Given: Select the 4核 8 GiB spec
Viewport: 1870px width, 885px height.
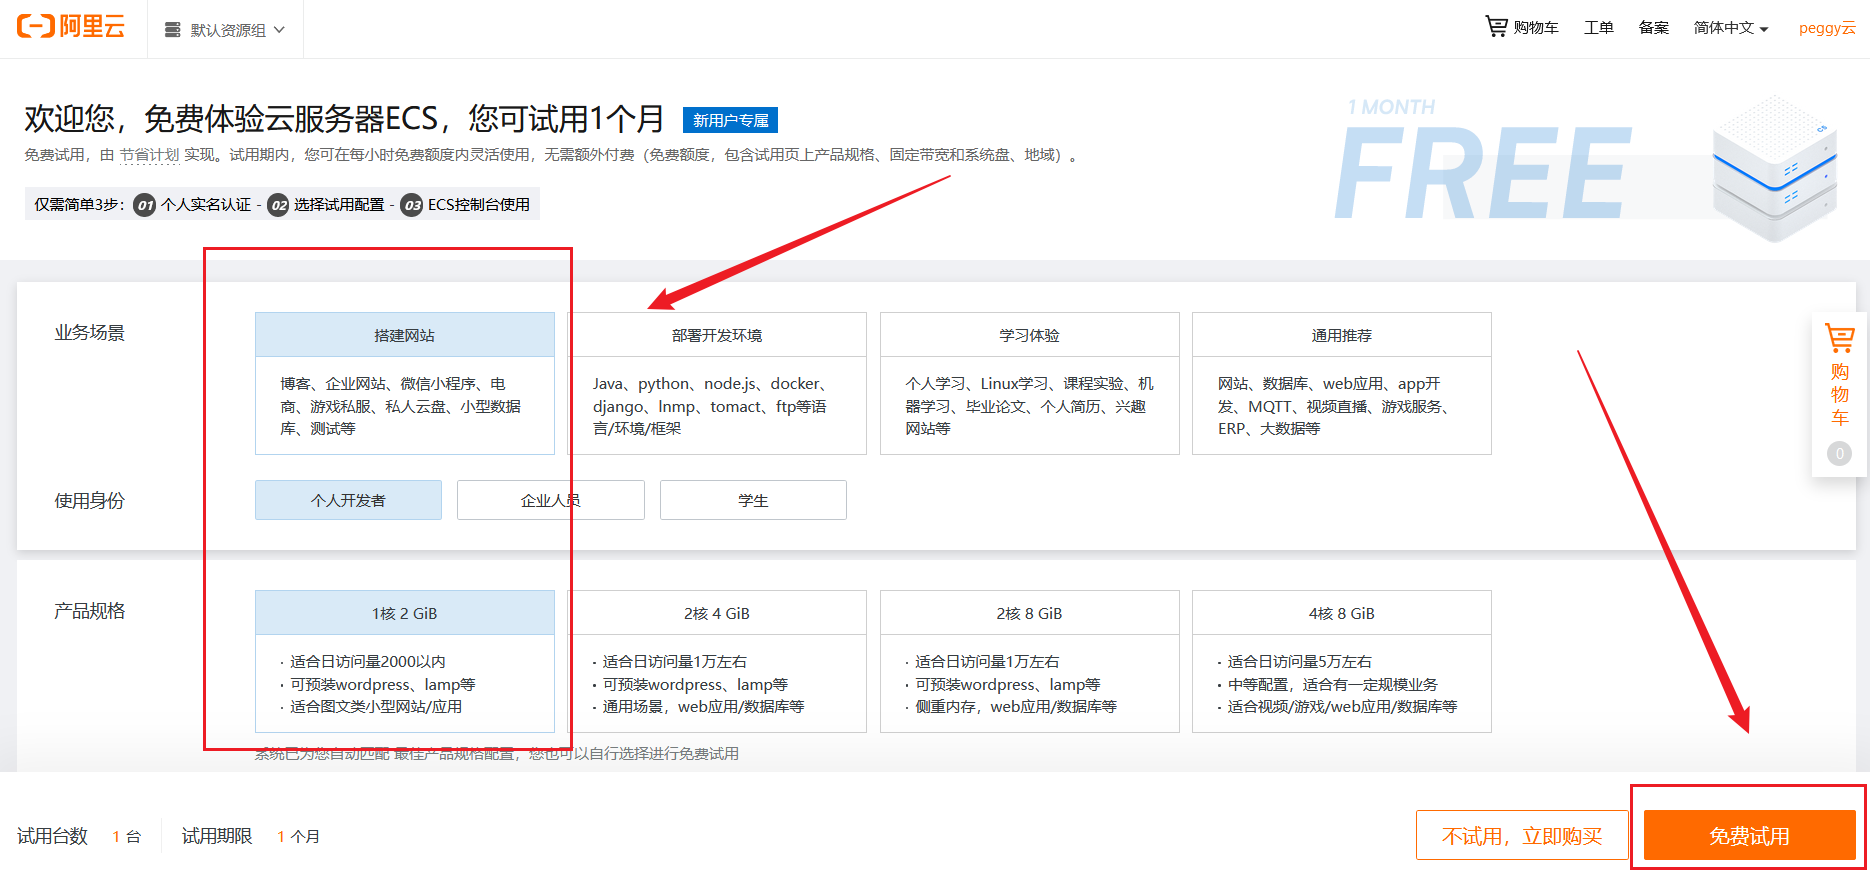Looking at the screenshot, I should pos(1342,661).
